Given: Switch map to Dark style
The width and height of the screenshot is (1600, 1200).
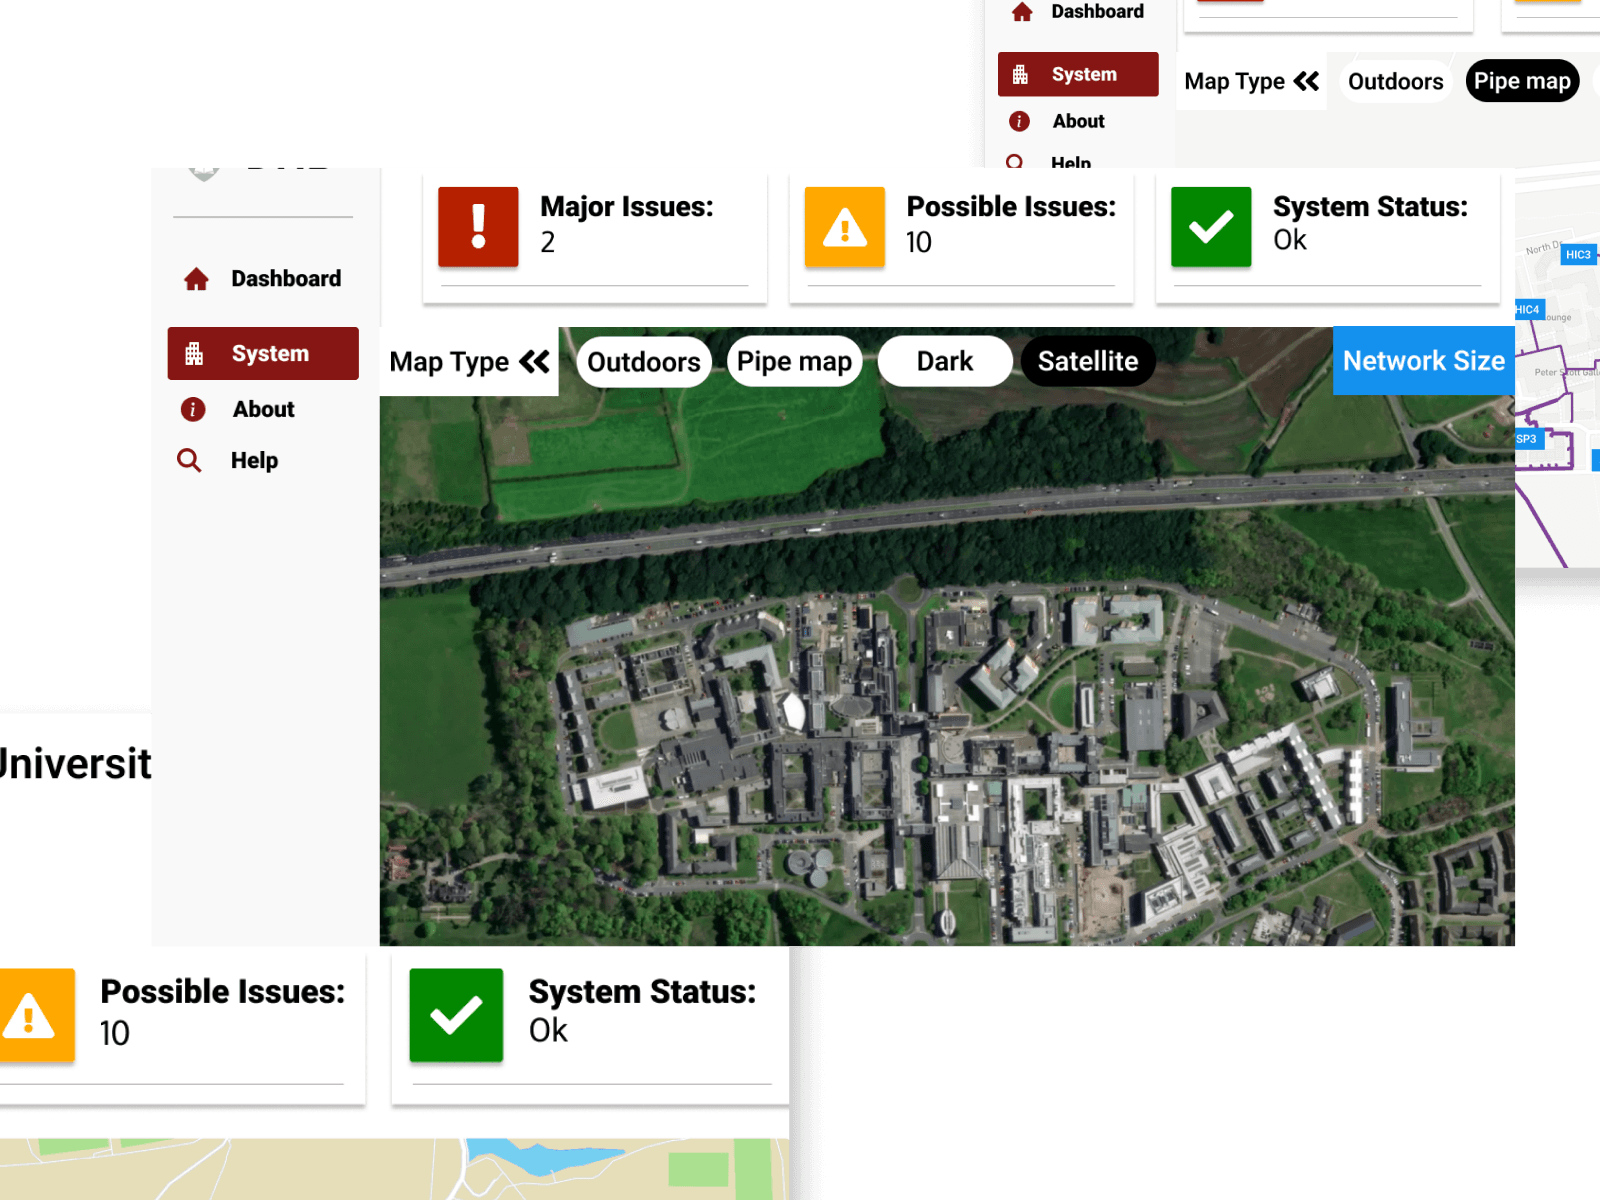Looking at the screenshot, I should point(945,361).
